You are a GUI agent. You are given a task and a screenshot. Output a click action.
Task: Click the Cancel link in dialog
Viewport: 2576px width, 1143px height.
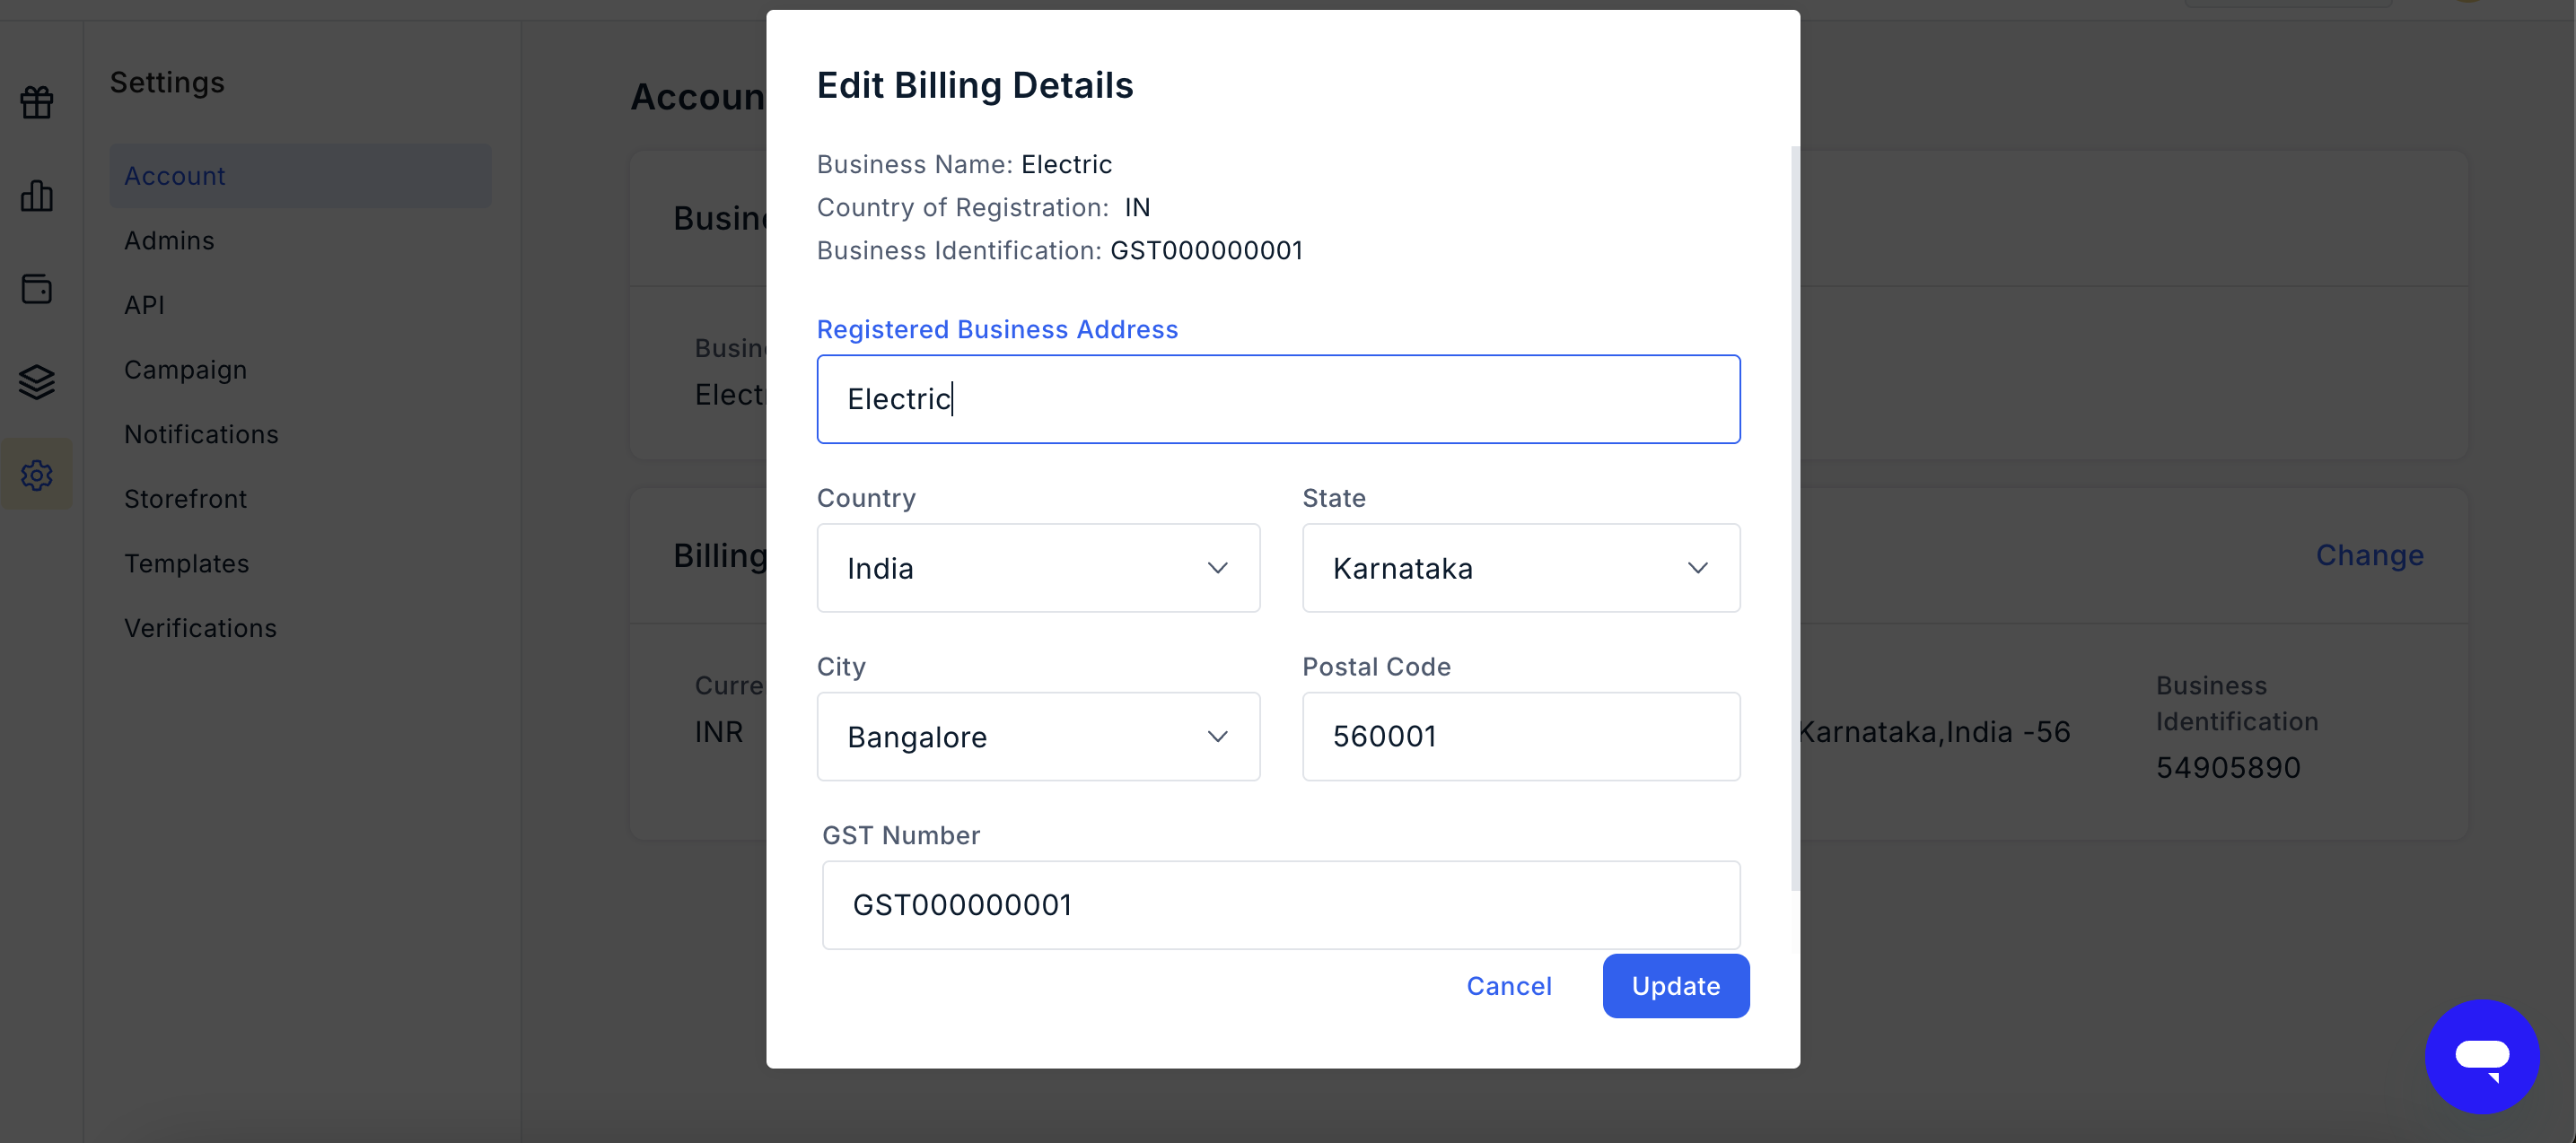[1509, 986]
